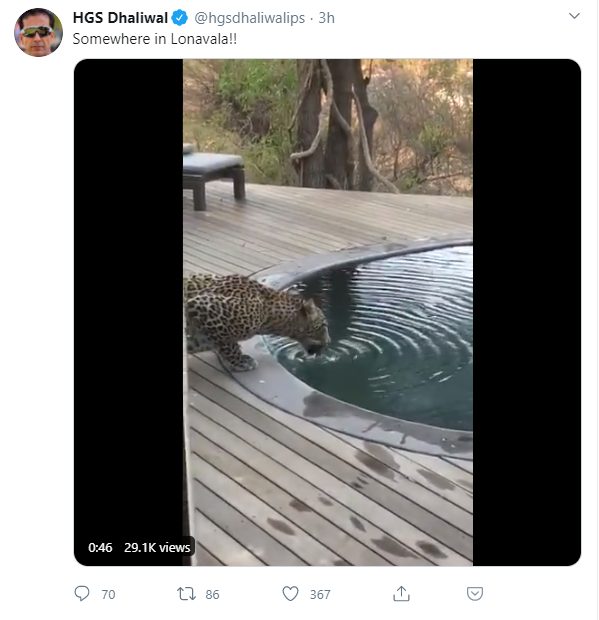The width and height of the screenshot is (599, 620).
Task: Click the Pocket save icon
Action: [474, 594]
